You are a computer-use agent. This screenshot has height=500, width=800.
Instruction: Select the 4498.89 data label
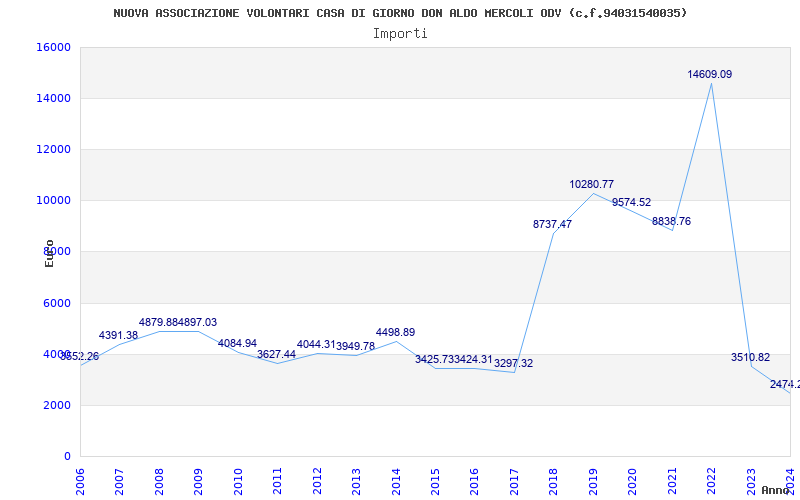point(395,332)
